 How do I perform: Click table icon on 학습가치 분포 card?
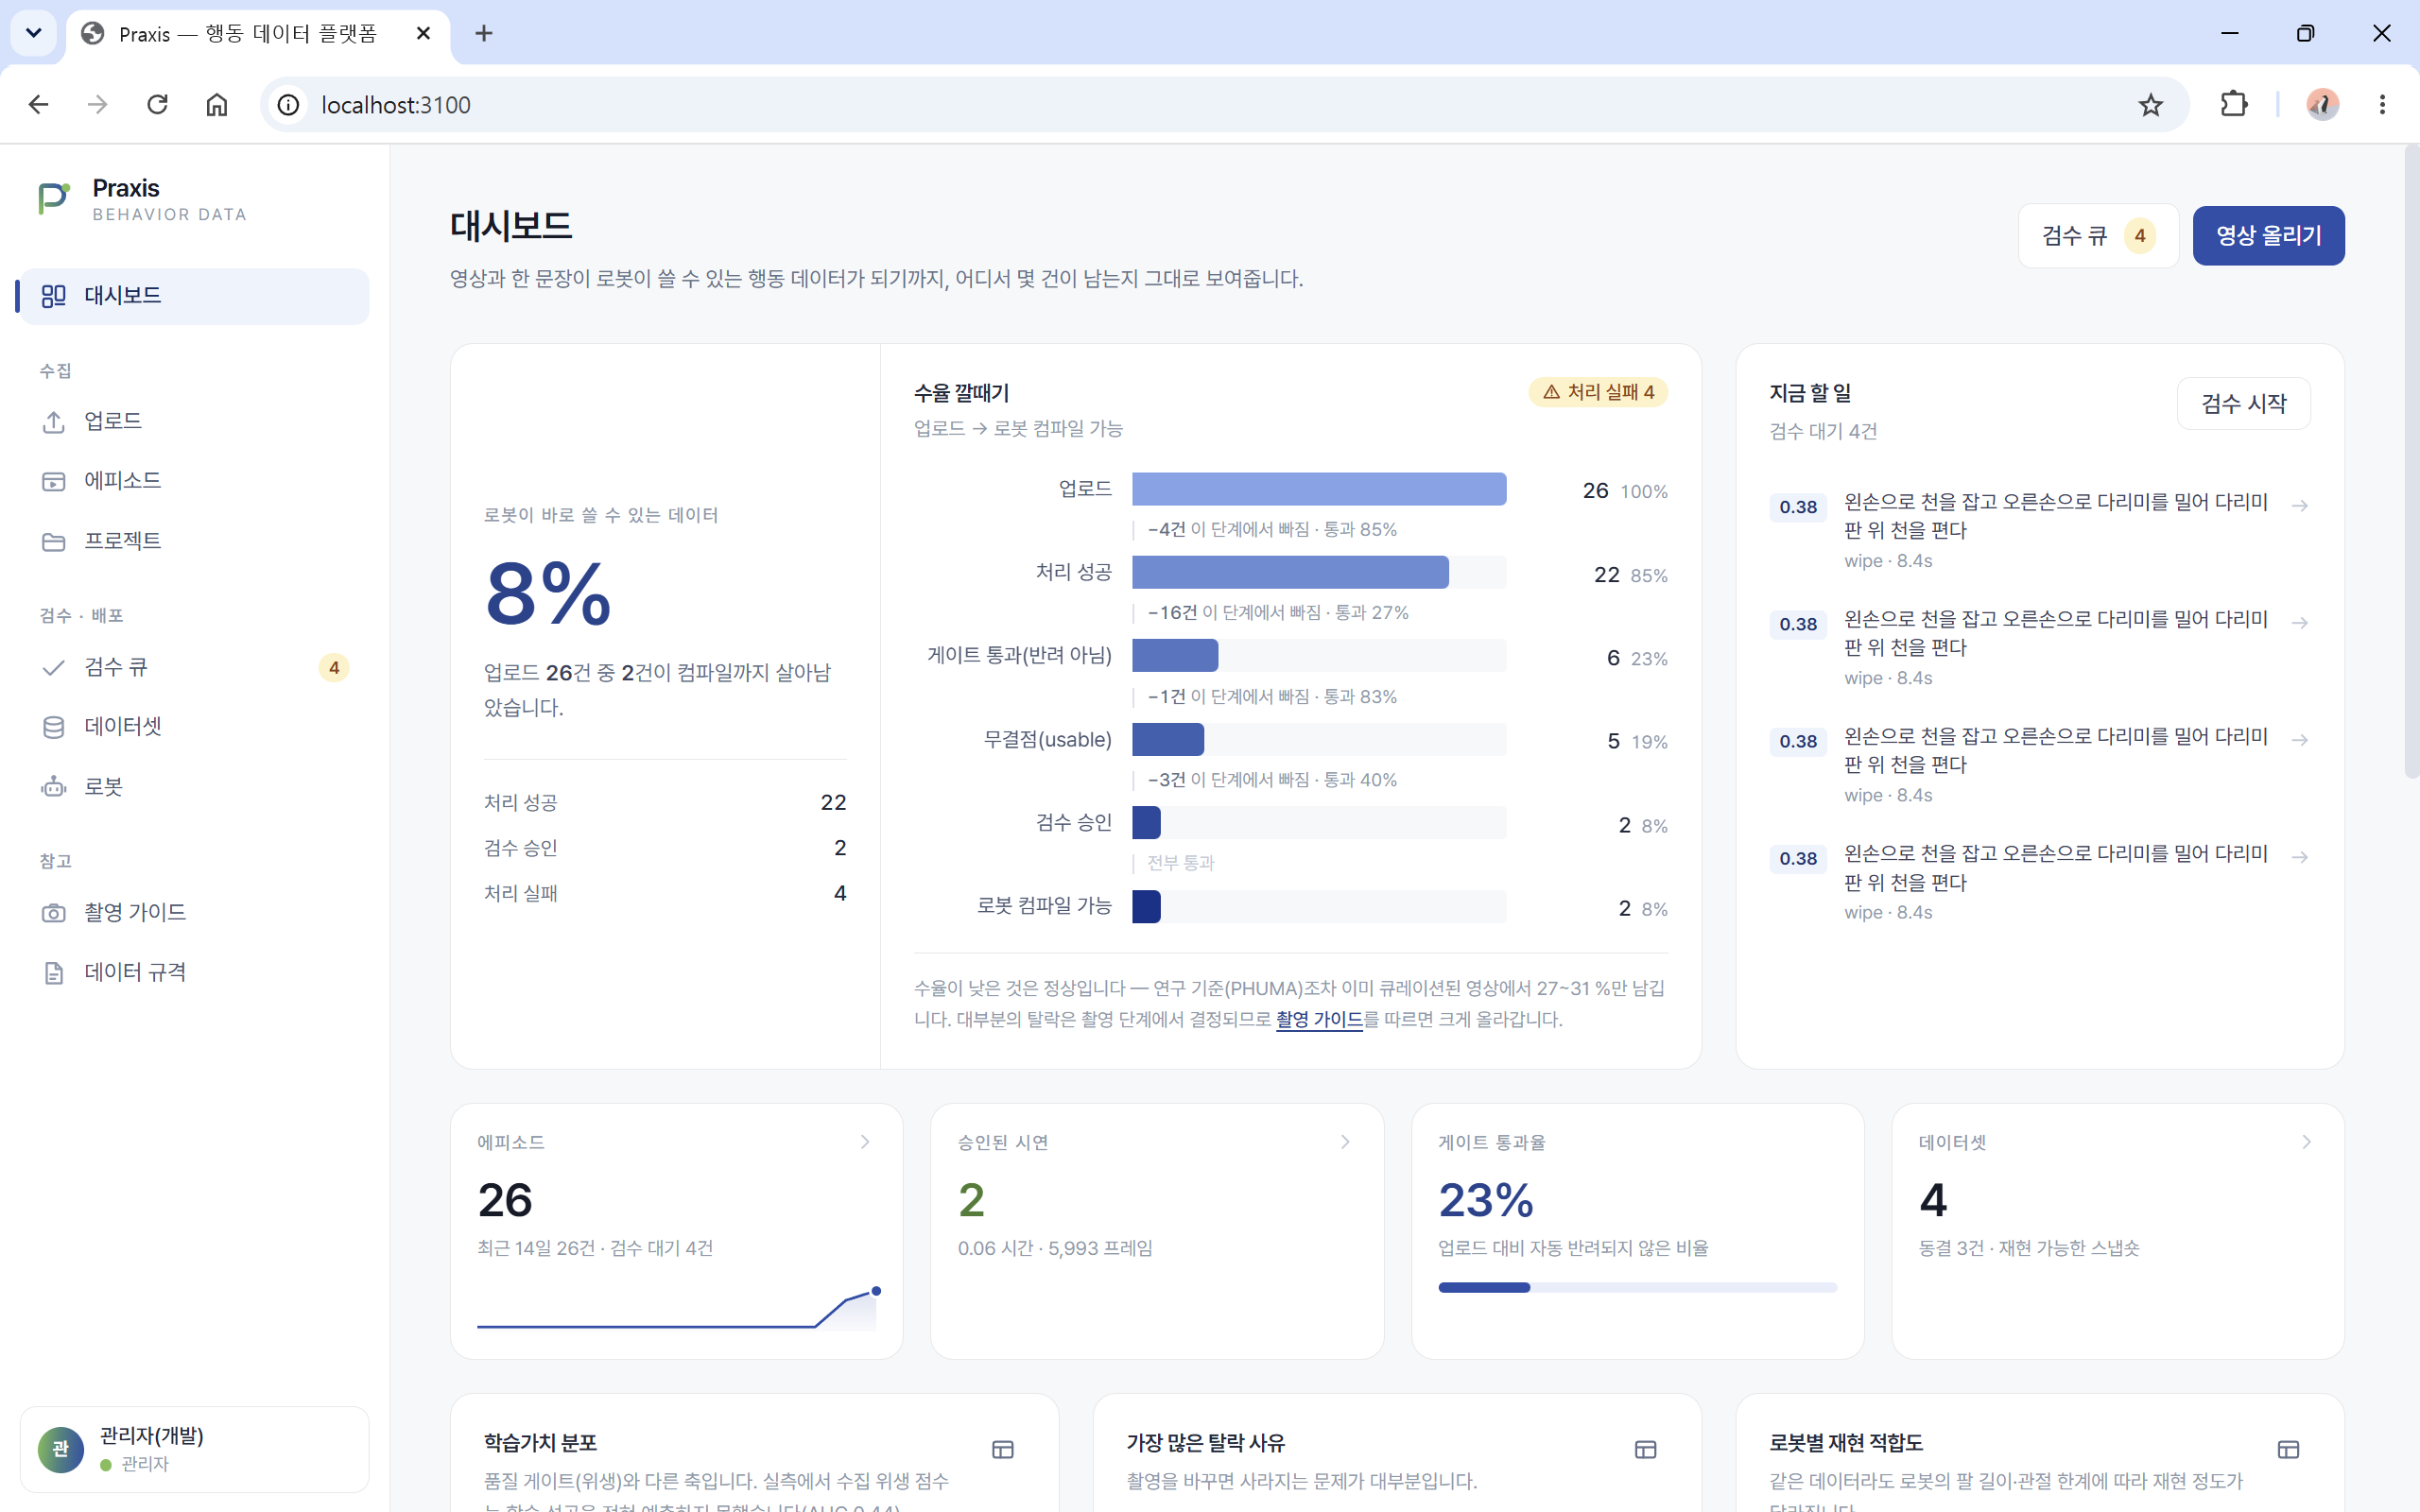coord(1002,1449)
